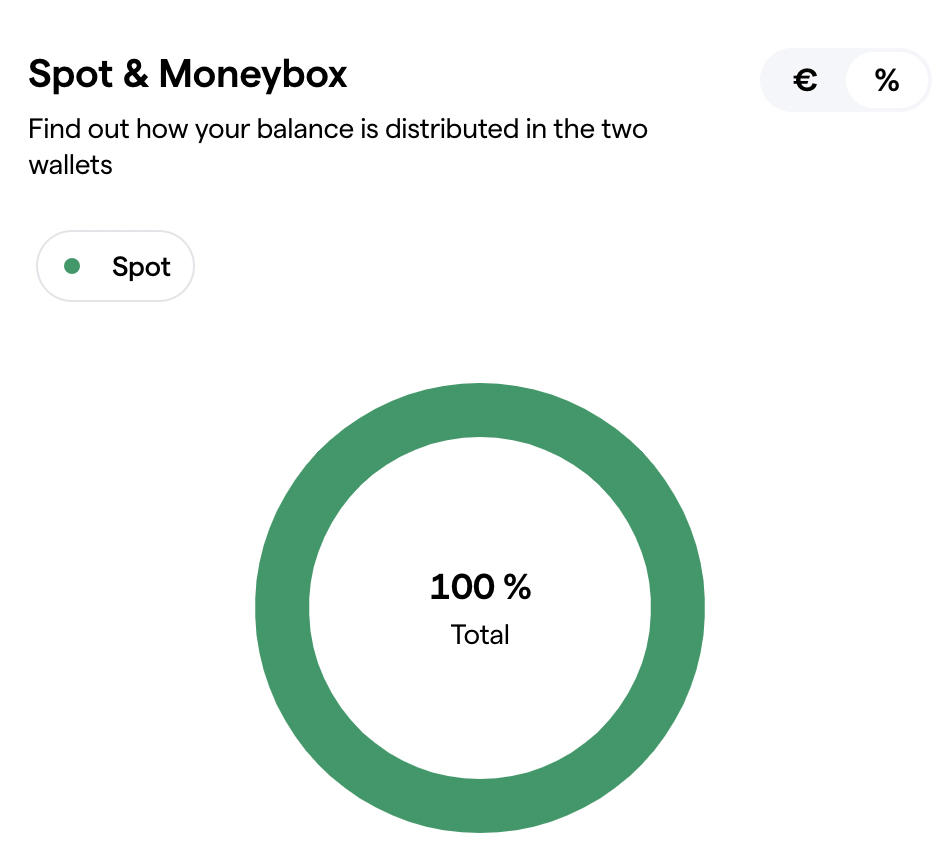Select the percent display option
944x868 pixels.
(887, 80)
